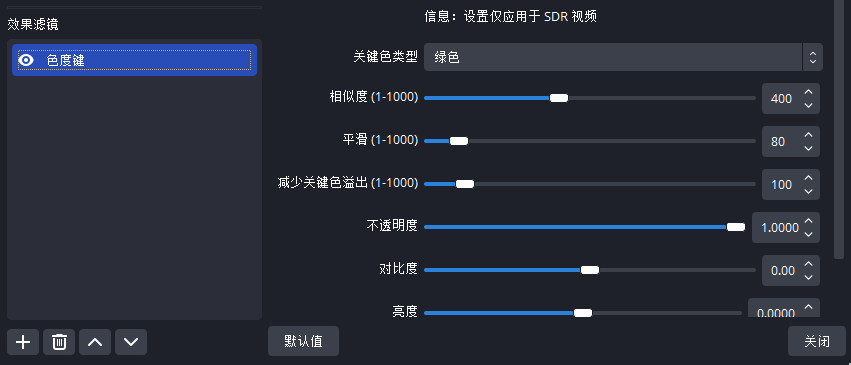
Task: Move filter up with up arrow icon
Action: [95, 342]
